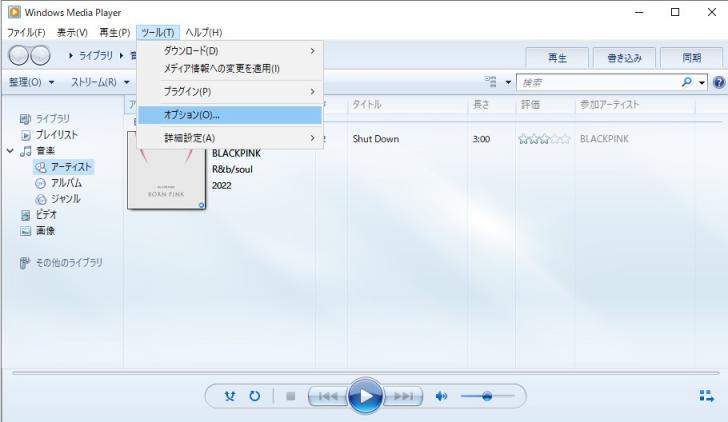Open その他のライブラリ

click(61, 263)
